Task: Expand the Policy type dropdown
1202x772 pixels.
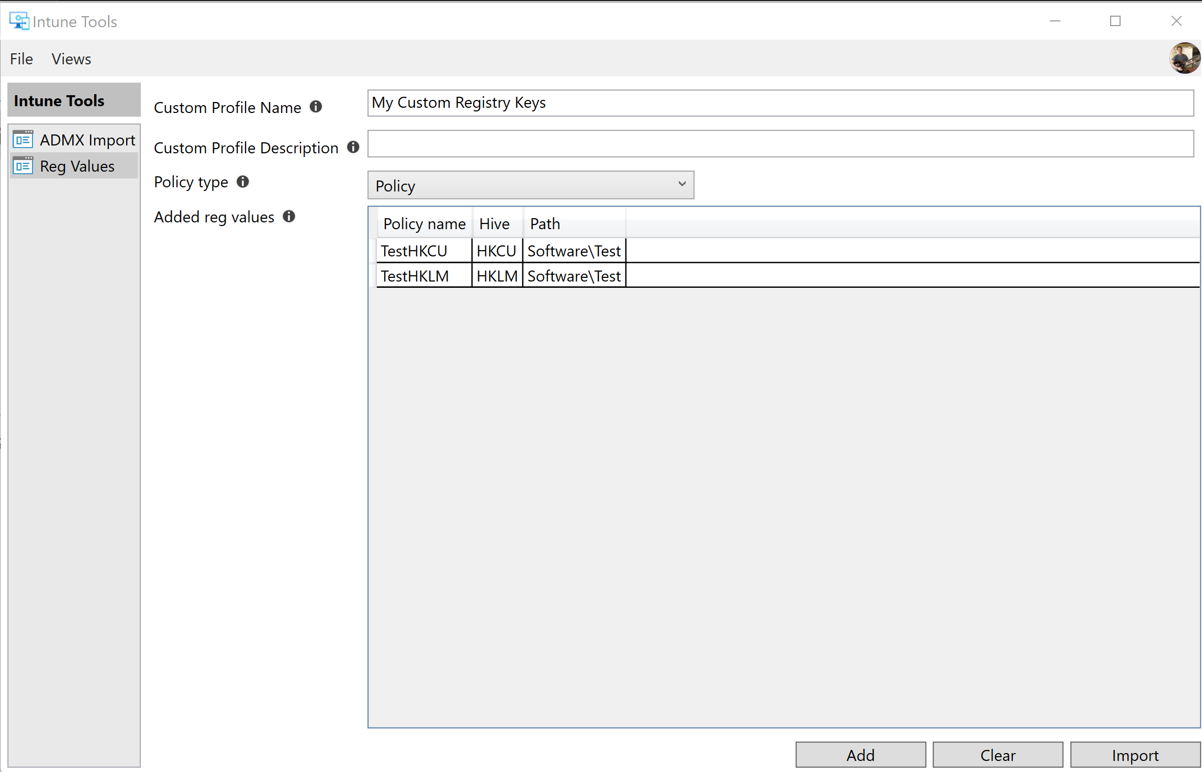Action: pyautogui.click(x=531, y=185)
